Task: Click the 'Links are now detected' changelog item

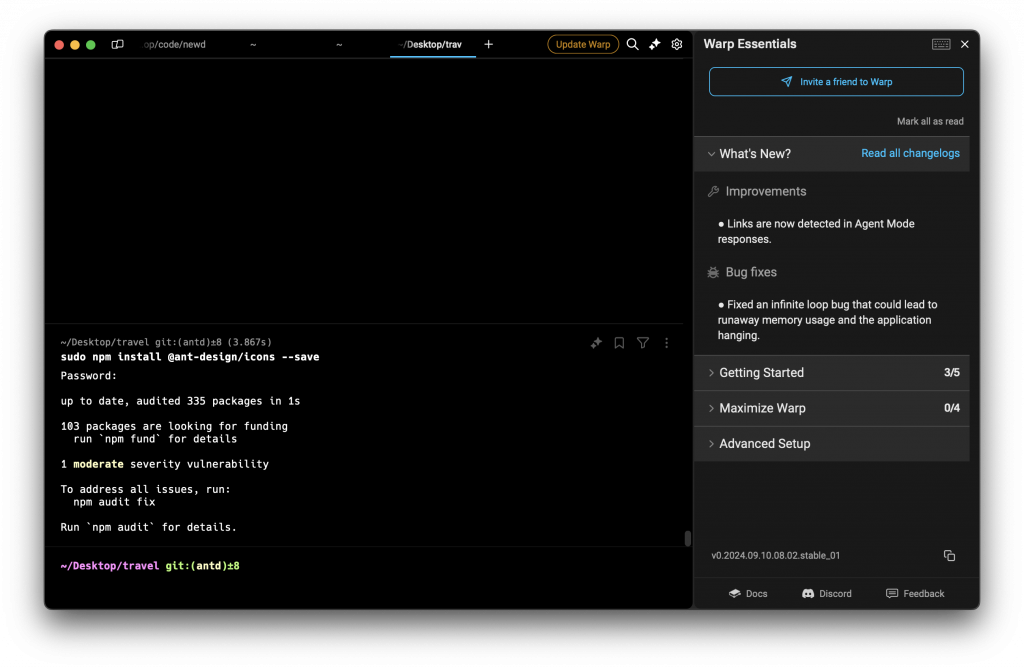Action: (x=816, y=231)
